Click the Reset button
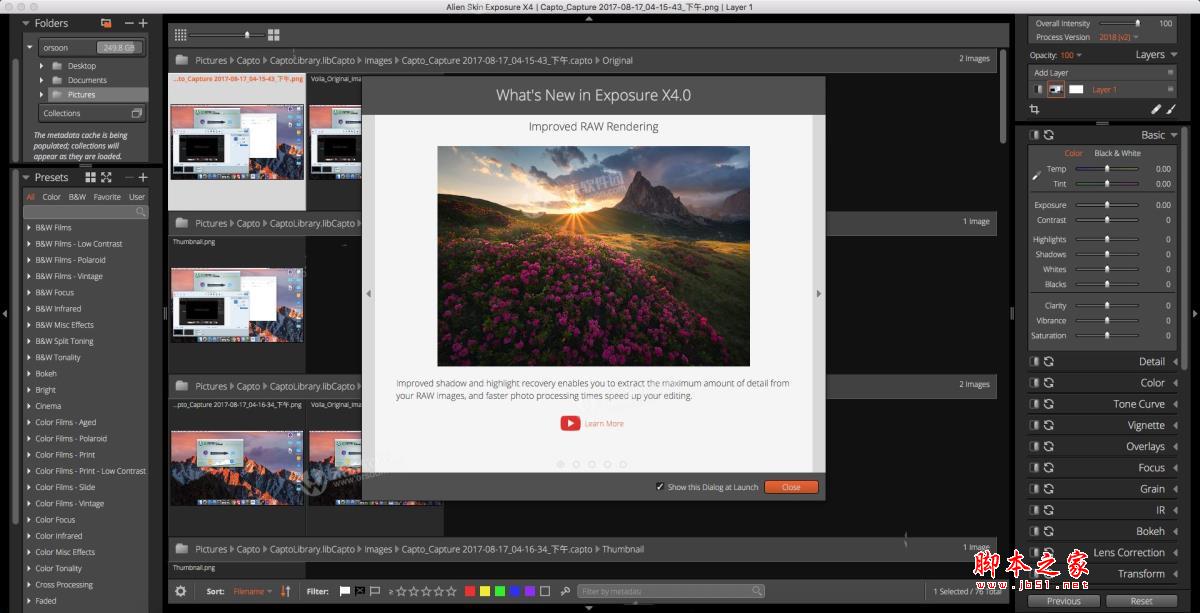This screenshot has width=1200, height=613. (1141, 601)
